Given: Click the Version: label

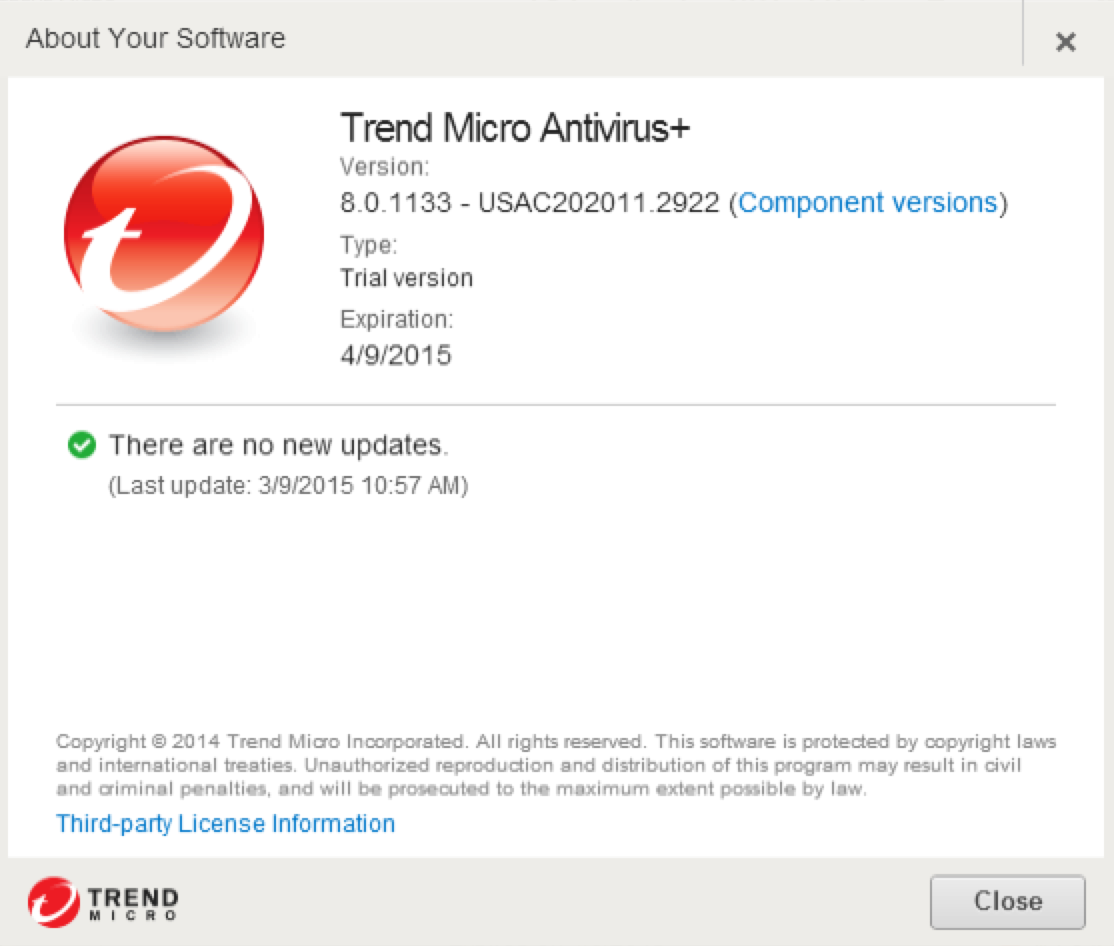Looking at the screenshot, I should (384, 166).
